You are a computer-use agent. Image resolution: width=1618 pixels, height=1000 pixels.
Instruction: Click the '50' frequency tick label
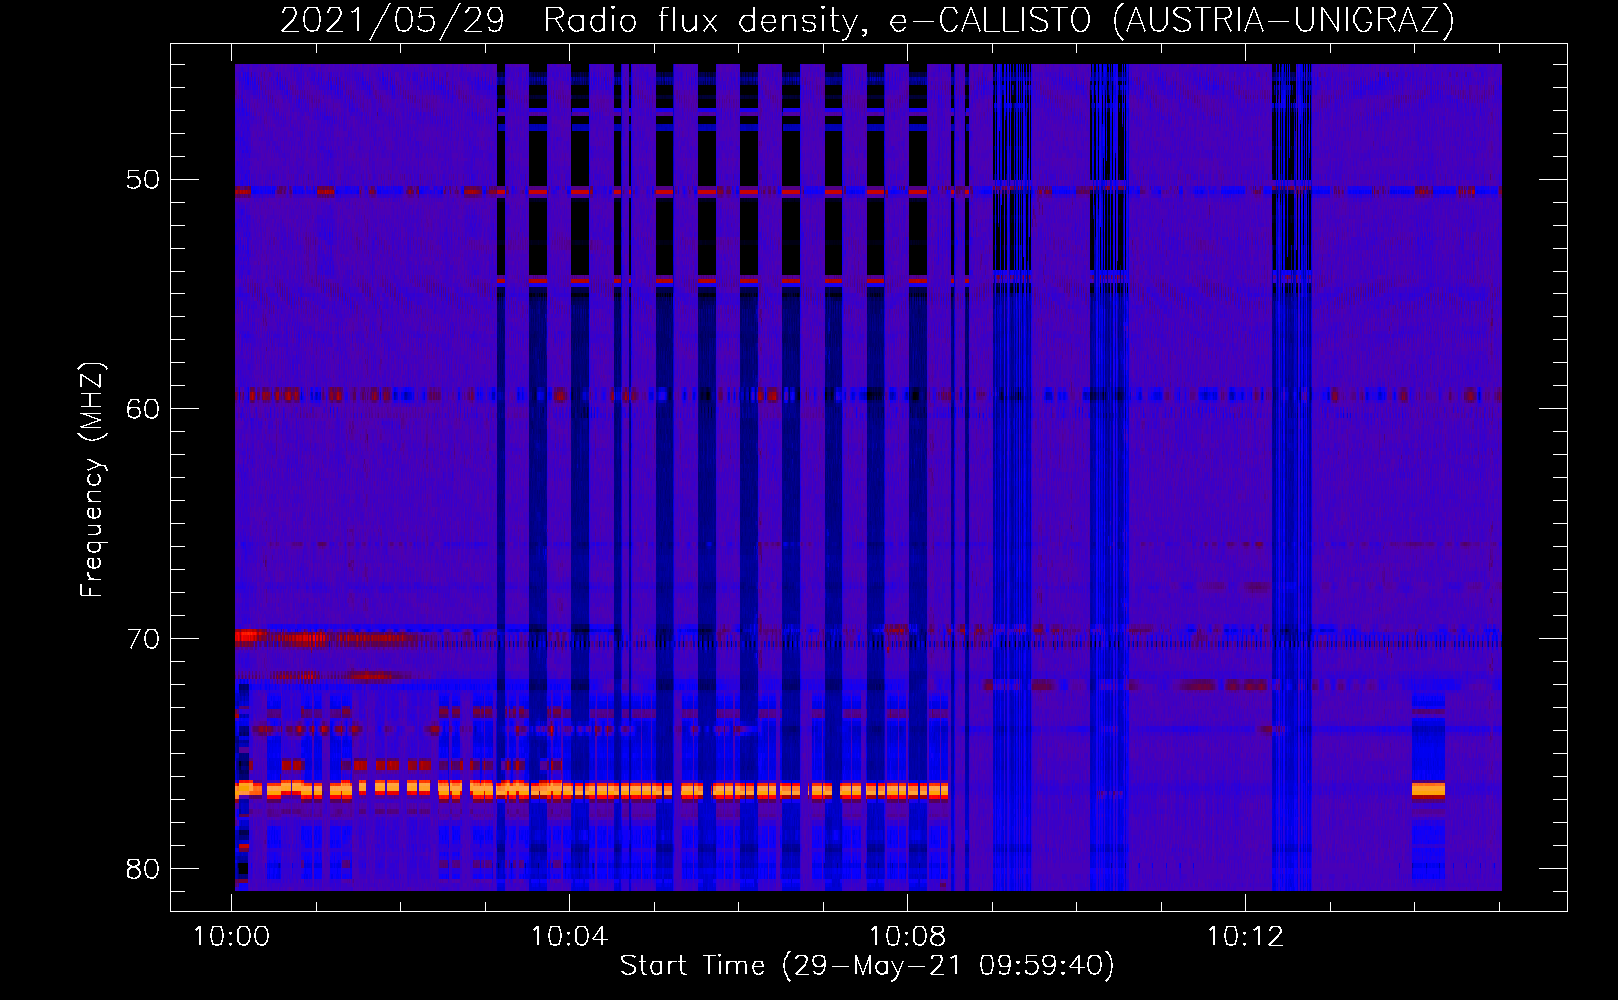pos(143,180)
